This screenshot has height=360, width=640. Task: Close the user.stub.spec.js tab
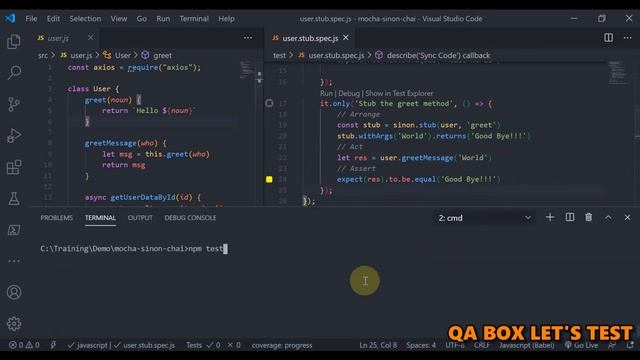[346, 38]
